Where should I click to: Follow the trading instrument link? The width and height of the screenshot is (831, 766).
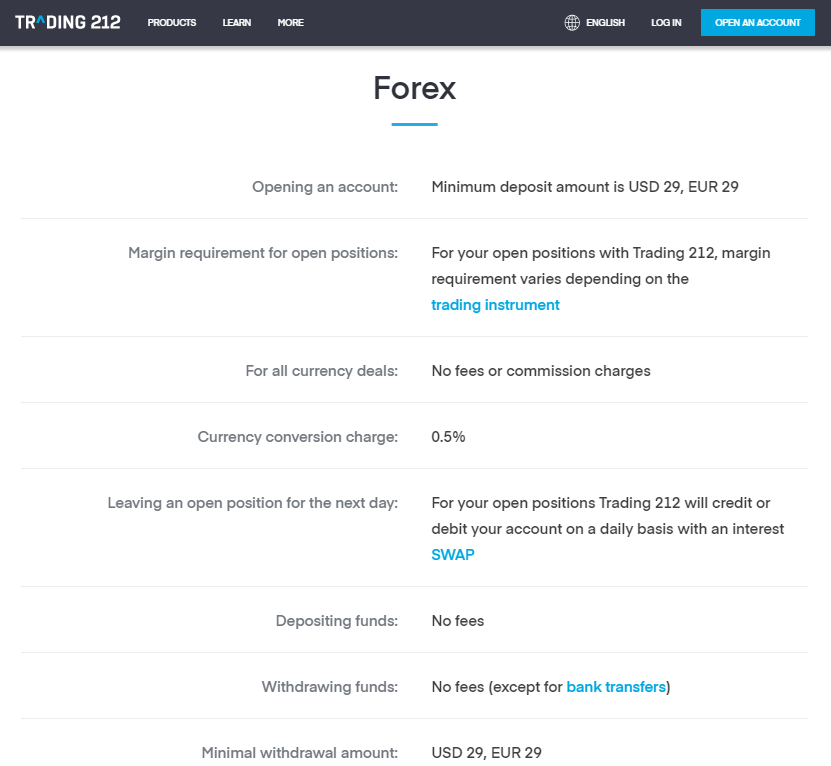495,305
